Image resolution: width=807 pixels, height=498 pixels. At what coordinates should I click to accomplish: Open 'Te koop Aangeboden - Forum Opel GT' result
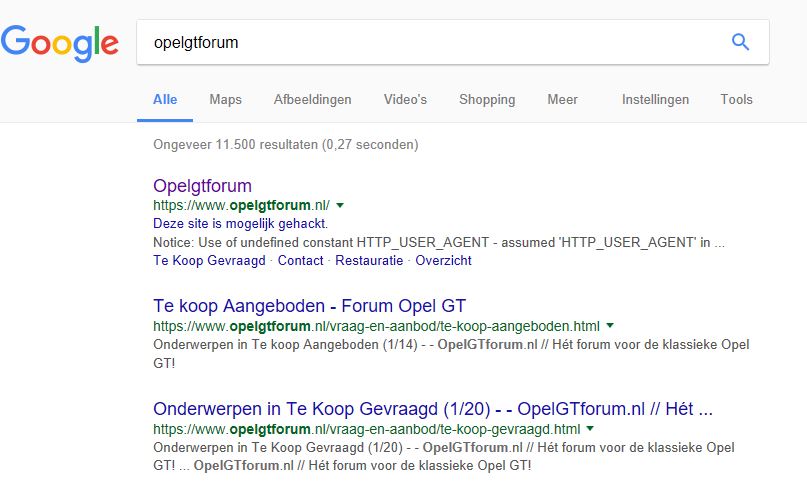click(309, 306)
